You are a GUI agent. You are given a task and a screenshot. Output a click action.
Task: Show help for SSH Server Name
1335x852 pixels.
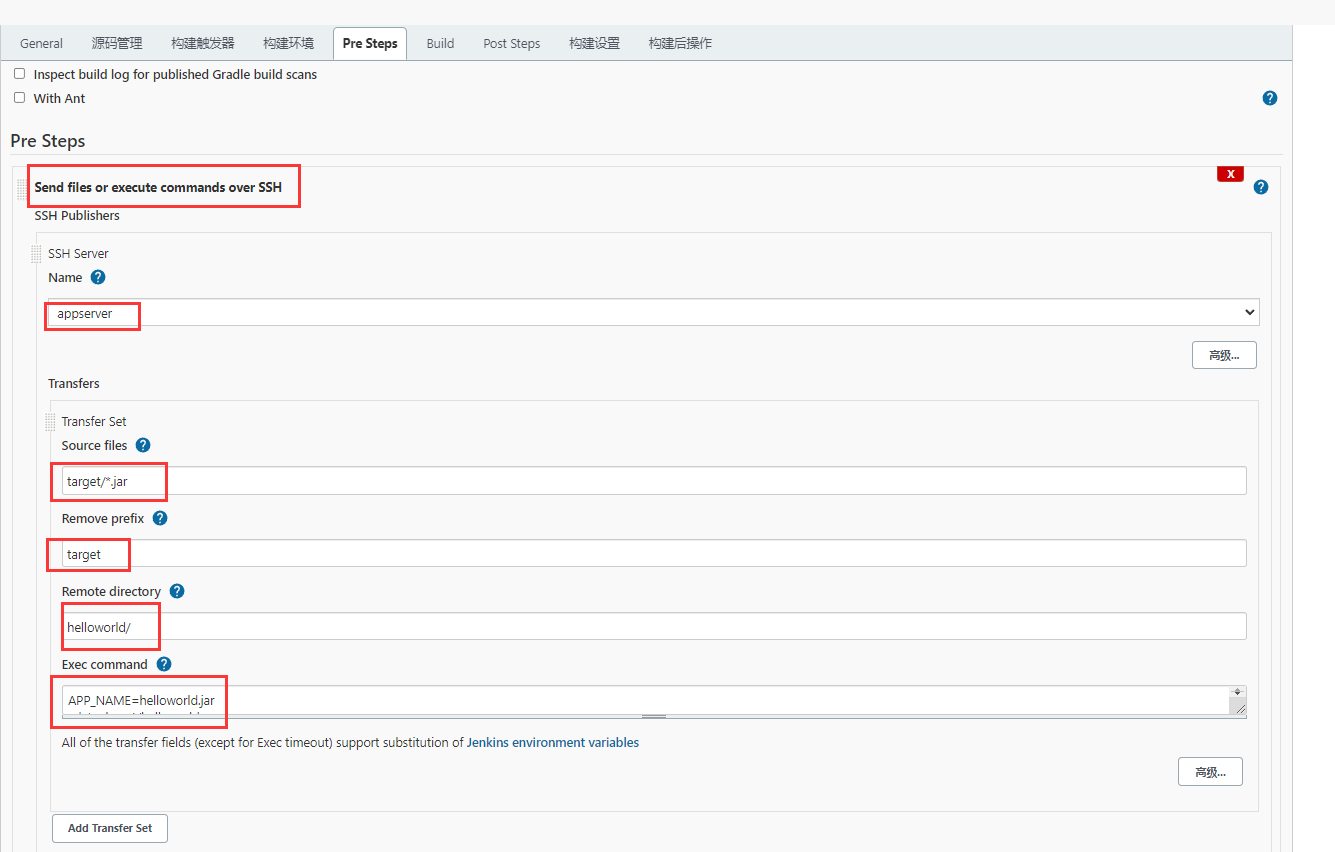[x=98, y=277]
